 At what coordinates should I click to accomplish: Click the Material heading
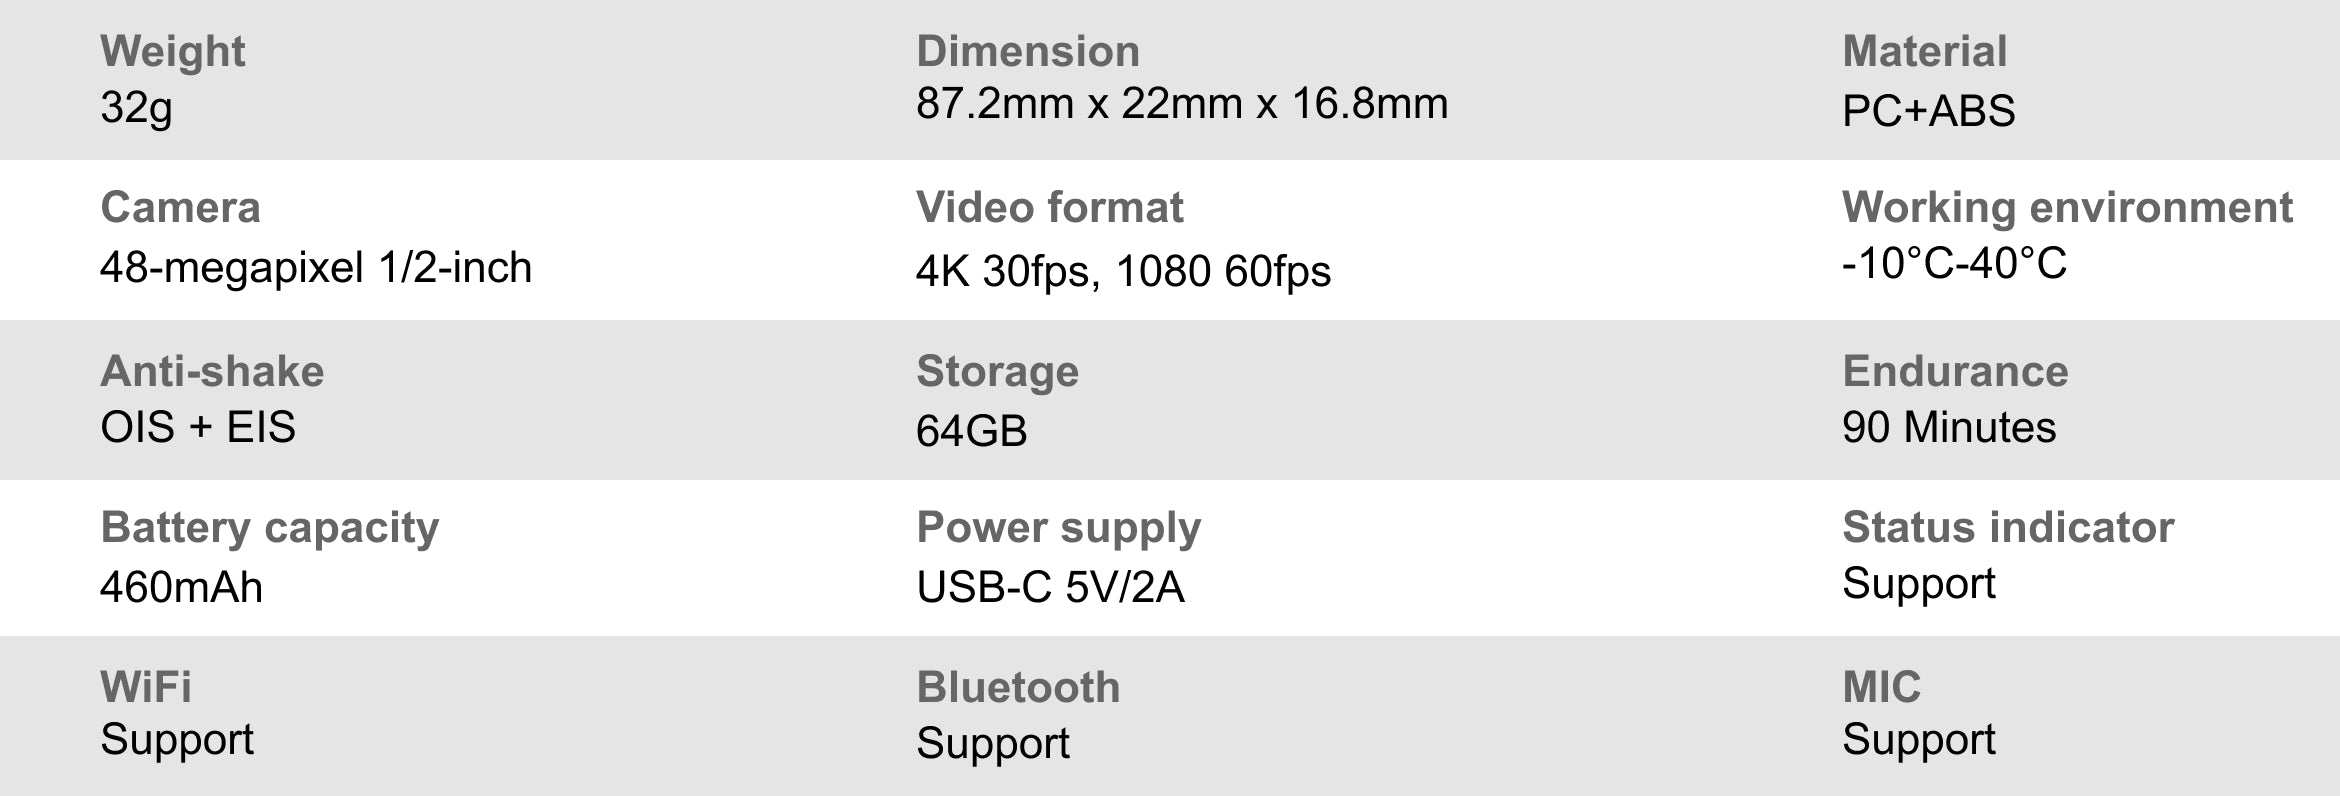1924,52
